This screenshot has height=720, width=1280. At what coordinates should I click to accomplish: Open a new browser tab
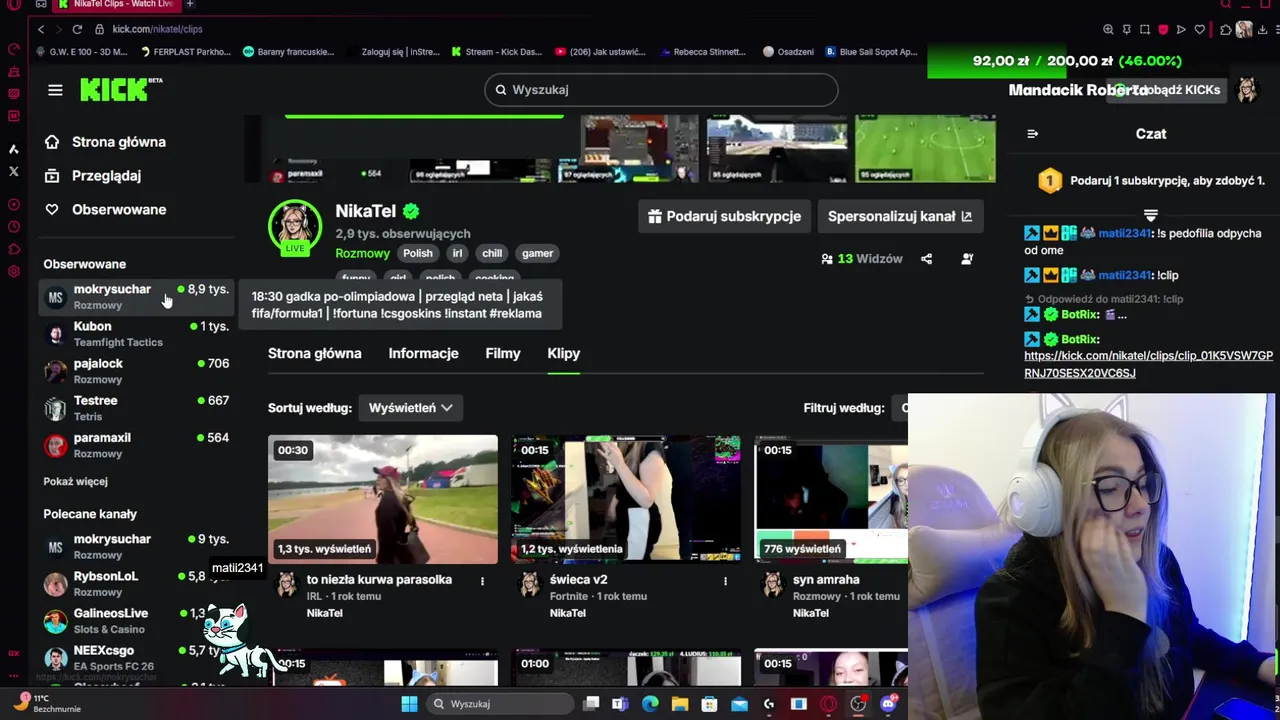pyautogui.click(x=189, y=4)
